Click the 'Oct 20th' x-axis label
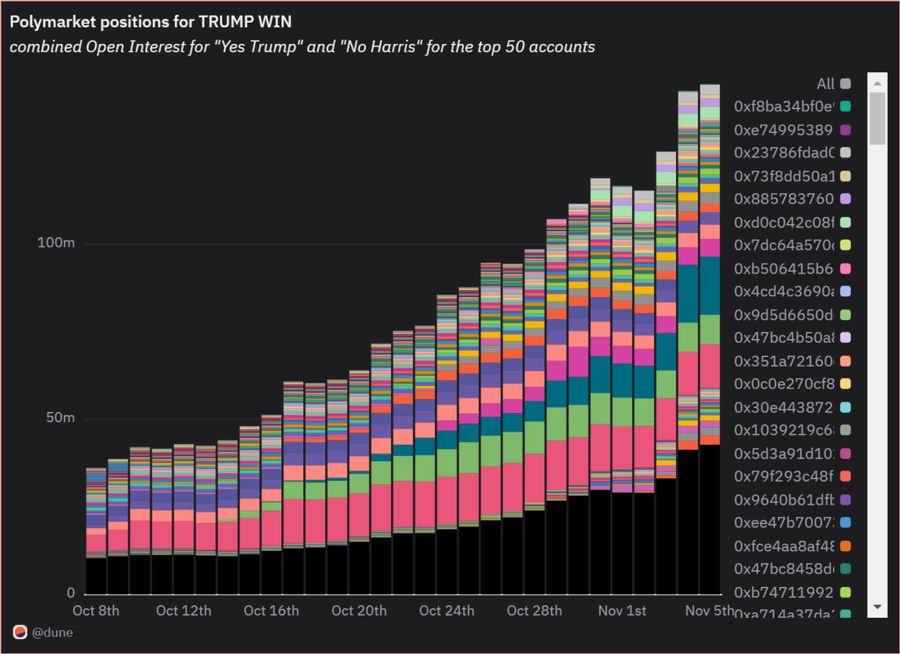The height and width of the screenshot is (654, 900). (x=359, y=610)
